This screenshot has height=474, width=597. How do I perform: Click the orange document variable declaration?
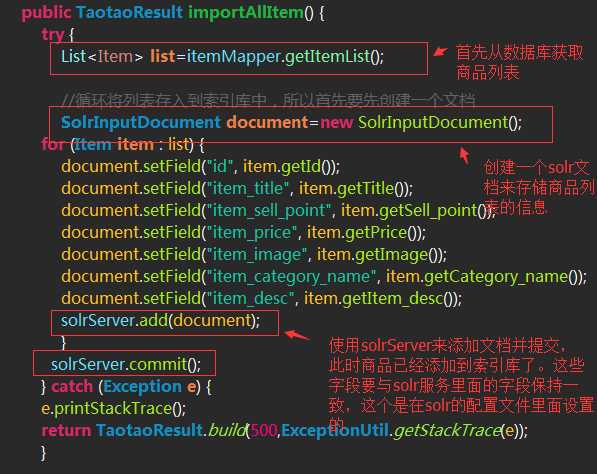(x=267, y=122)
